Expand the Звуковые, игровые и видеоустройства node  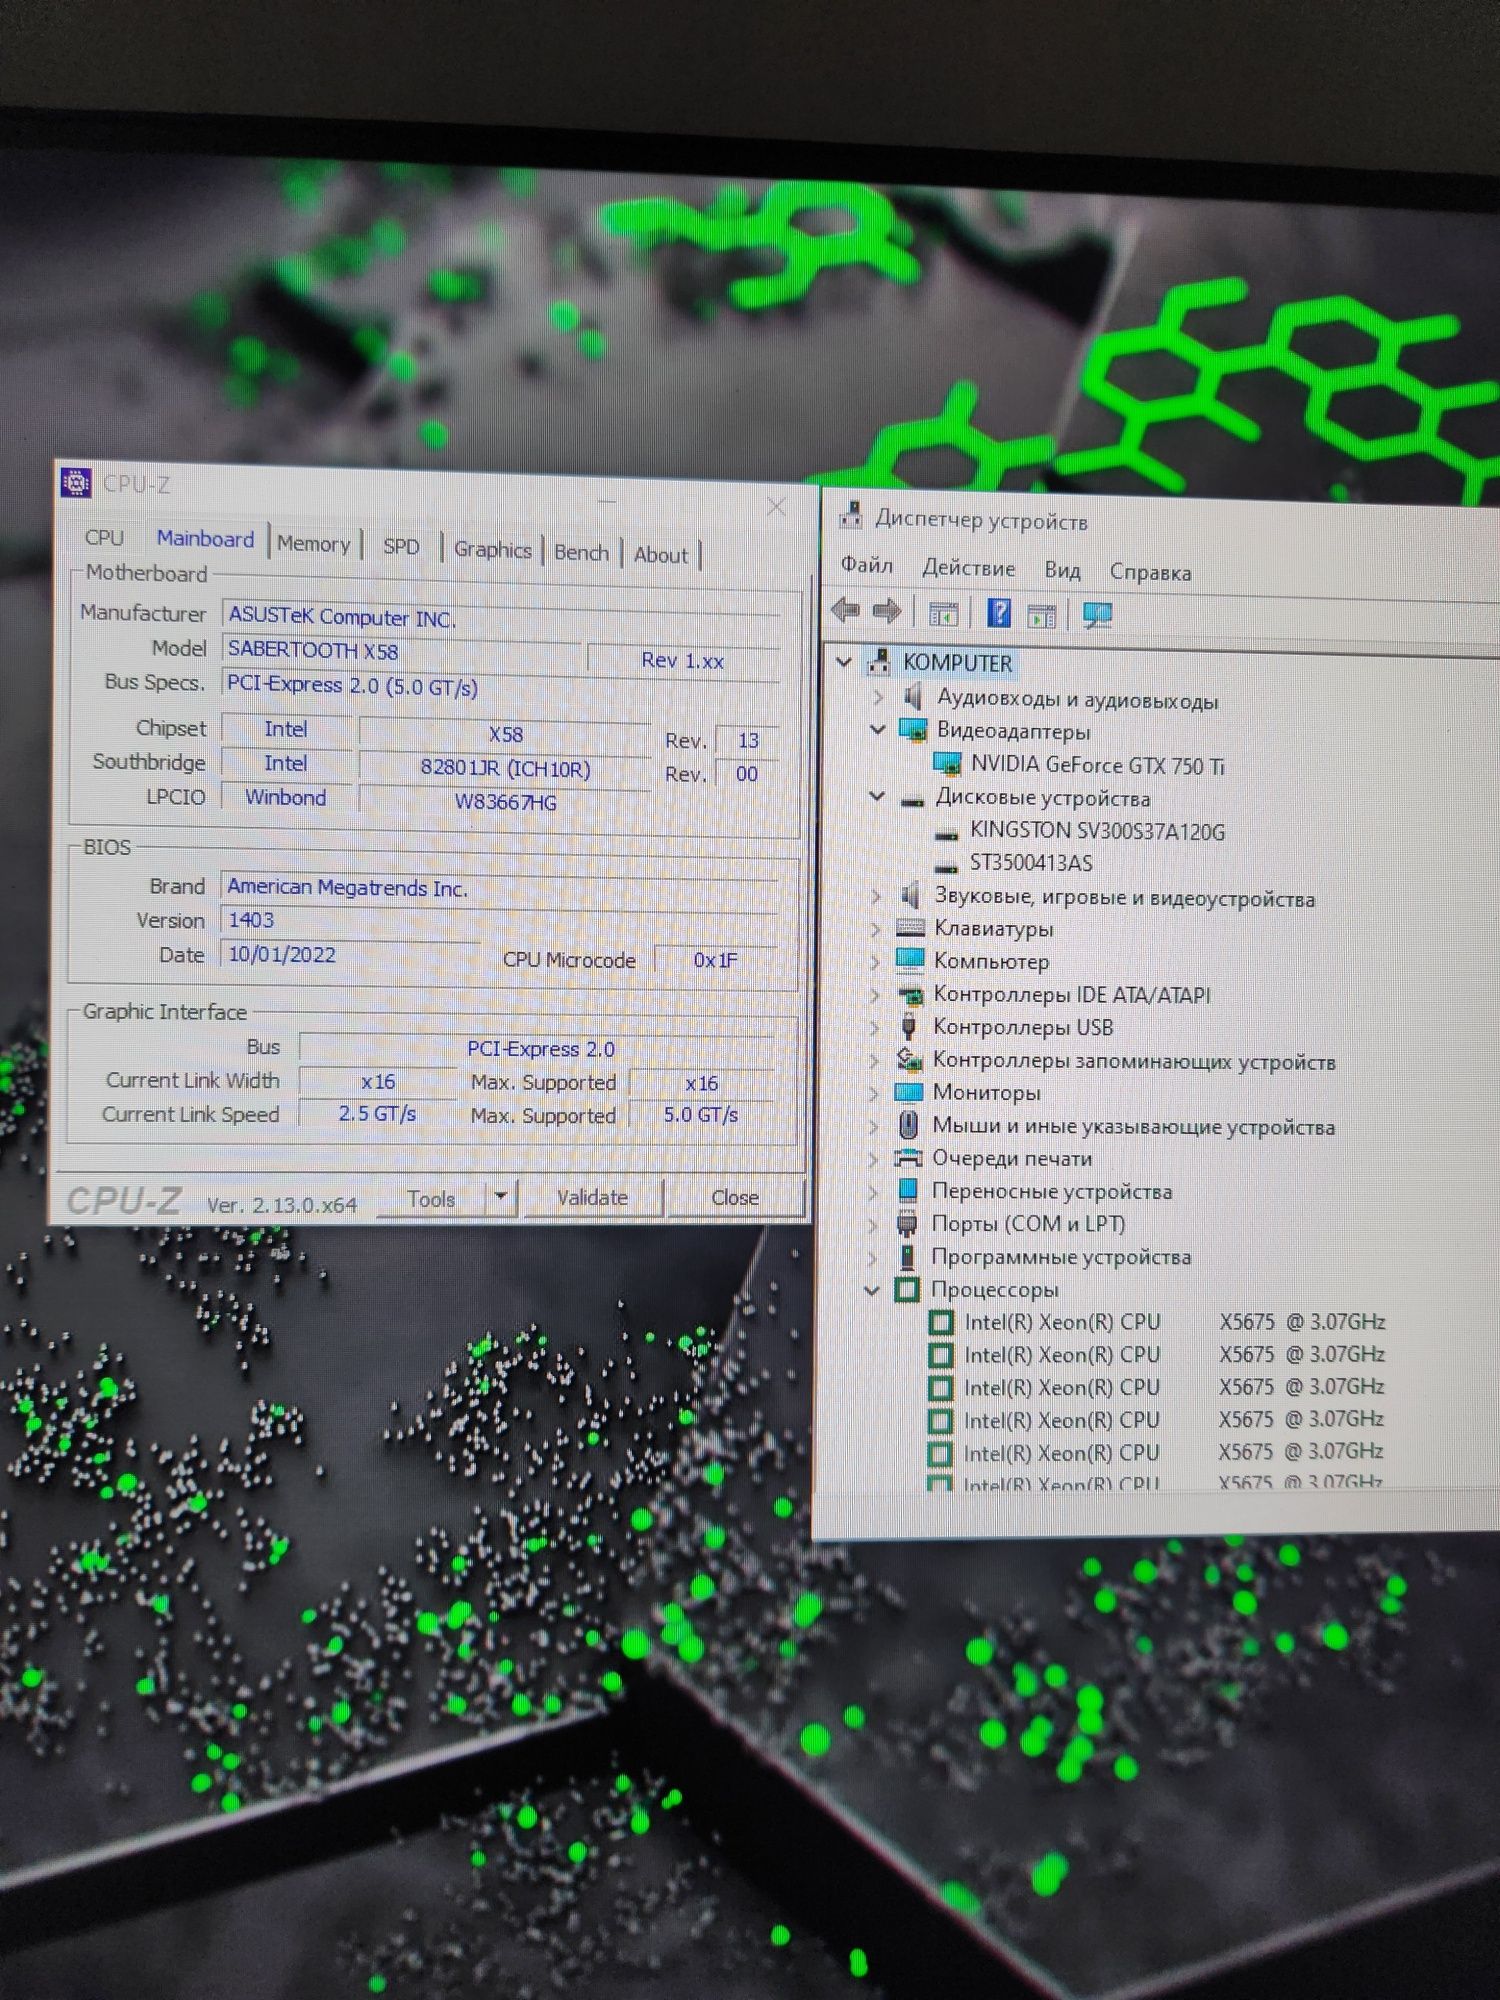point(877,895)
